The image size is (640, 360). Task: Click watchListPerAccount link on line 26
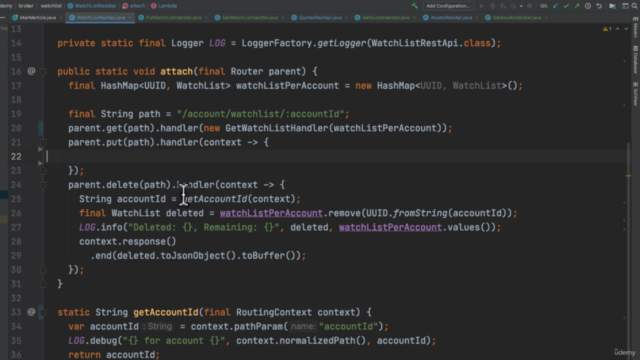click(271, 213)
